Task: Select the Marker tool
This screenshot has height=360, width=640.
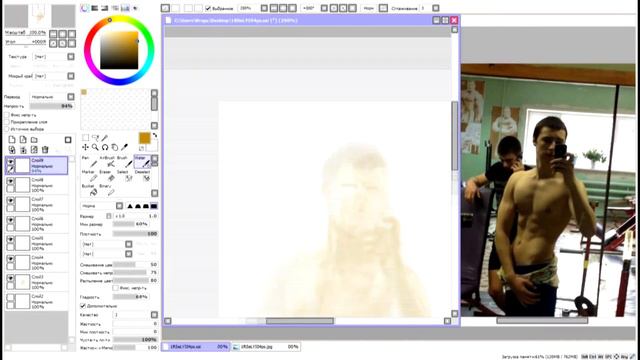Action: (90, 176)
